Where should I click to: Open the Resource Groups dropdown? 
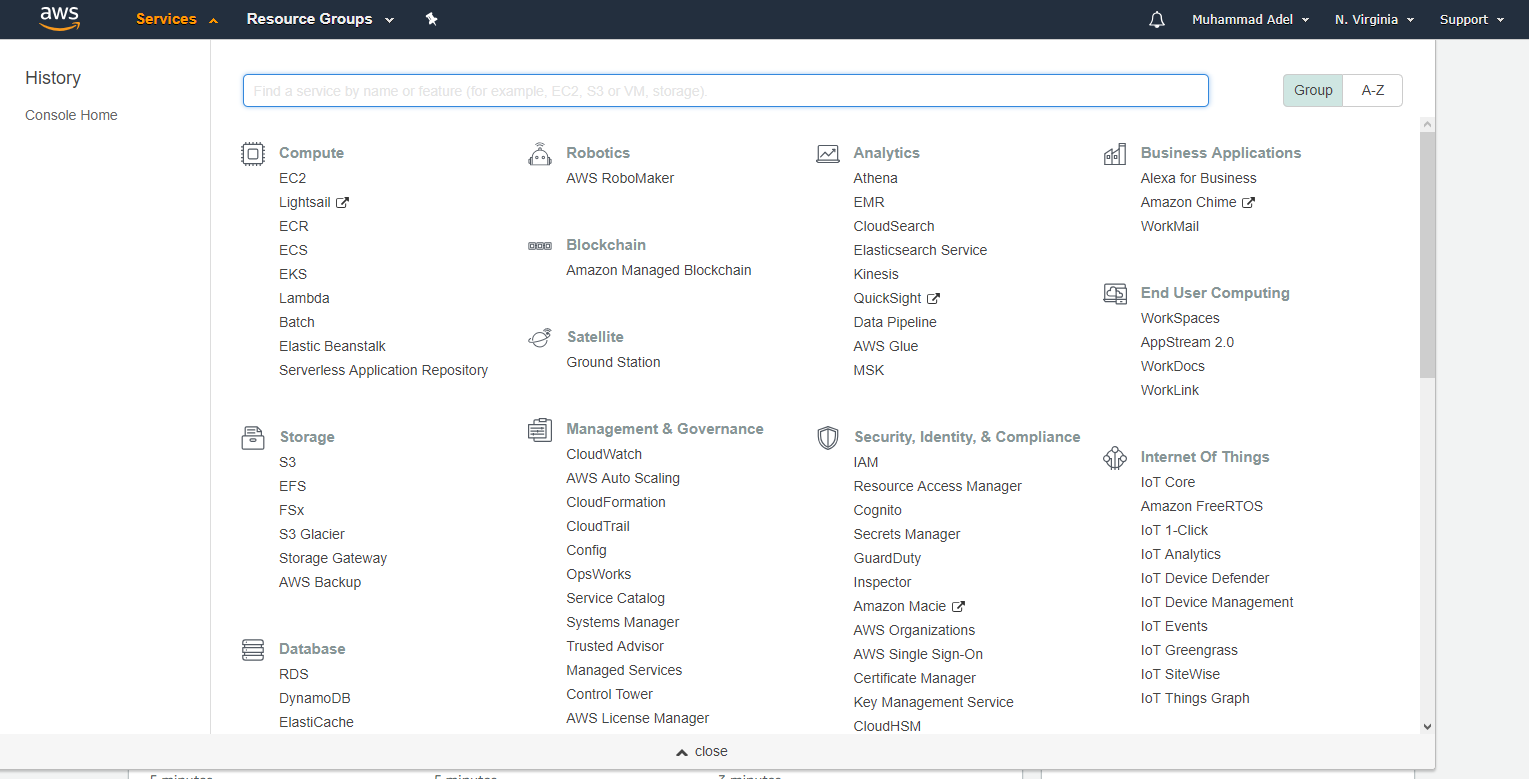(320, 19)
